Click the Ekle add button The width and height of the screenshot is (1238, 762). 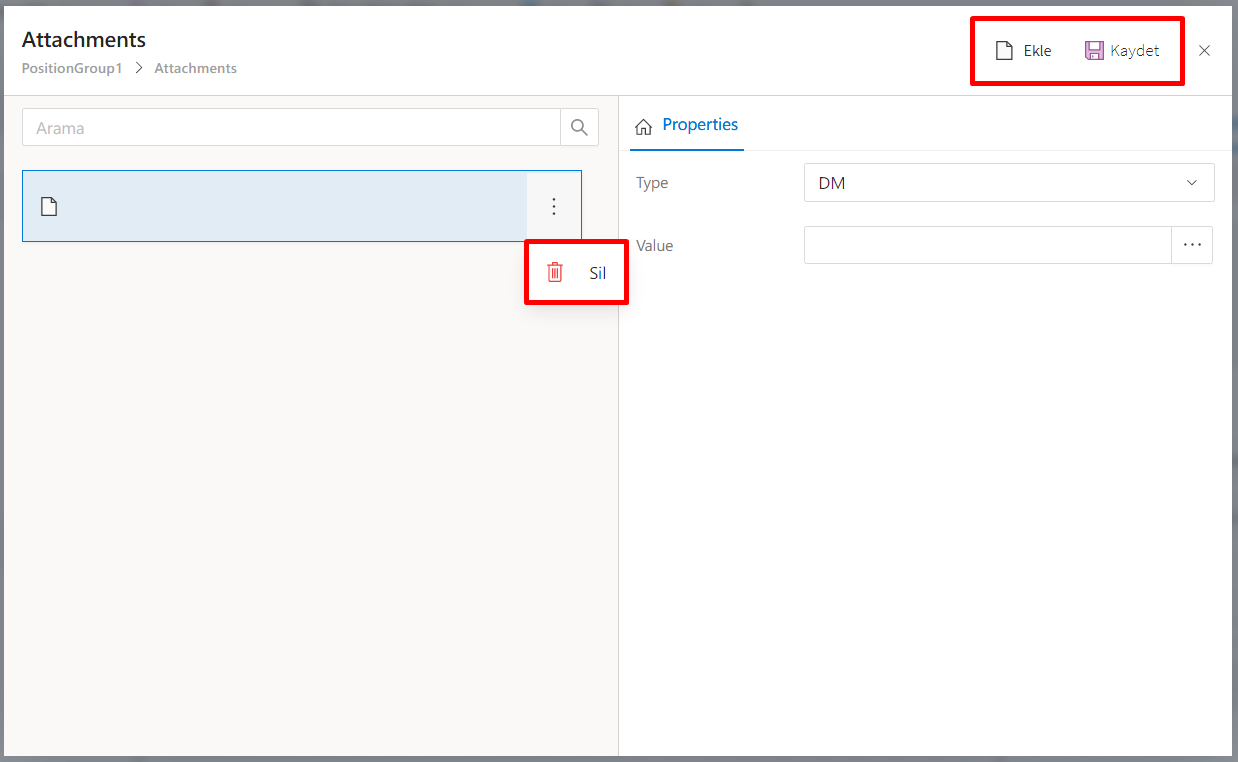[x=1023, y=51]
